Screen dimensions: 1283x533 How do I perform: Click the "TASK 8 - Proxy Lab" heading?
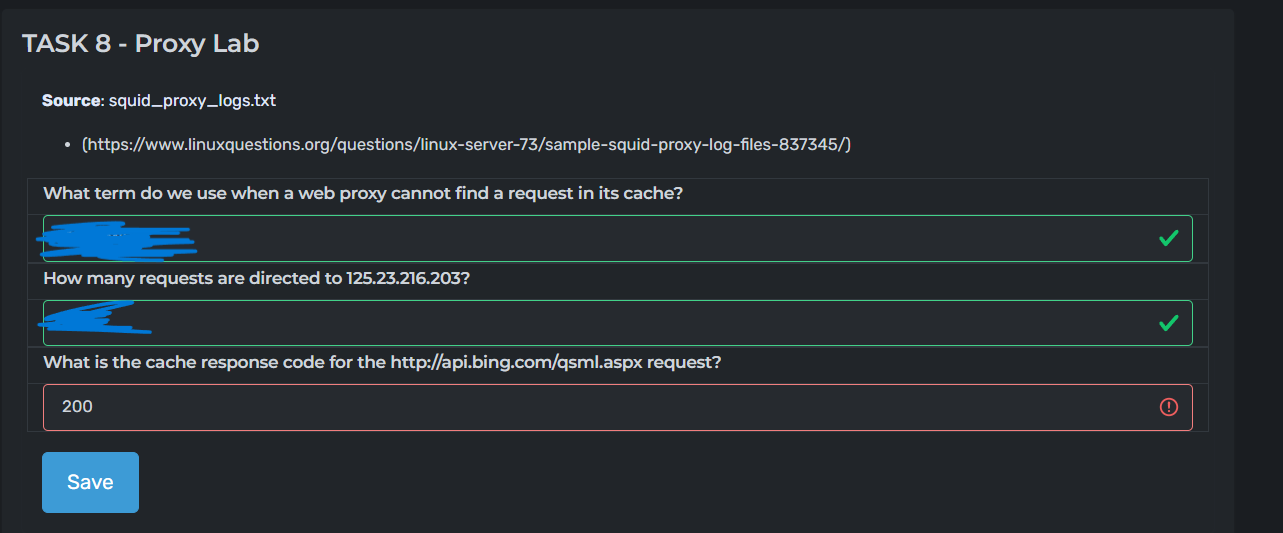coord(141,43)
